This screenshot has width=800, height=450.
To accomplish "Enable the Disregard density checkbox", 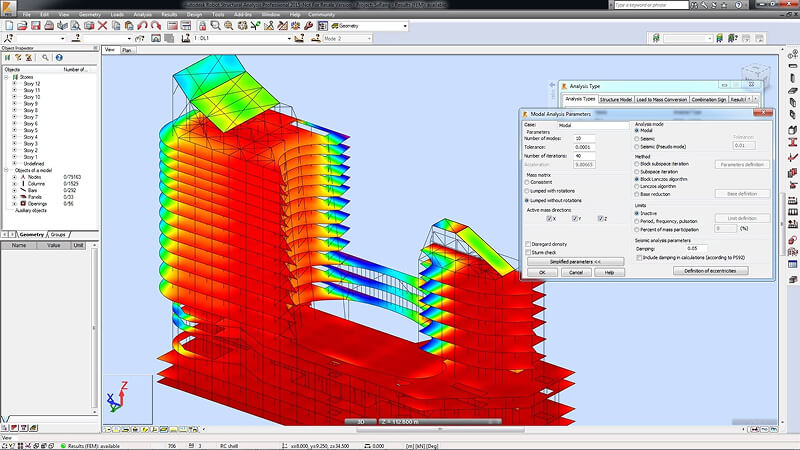I will [x=528, y=244].
